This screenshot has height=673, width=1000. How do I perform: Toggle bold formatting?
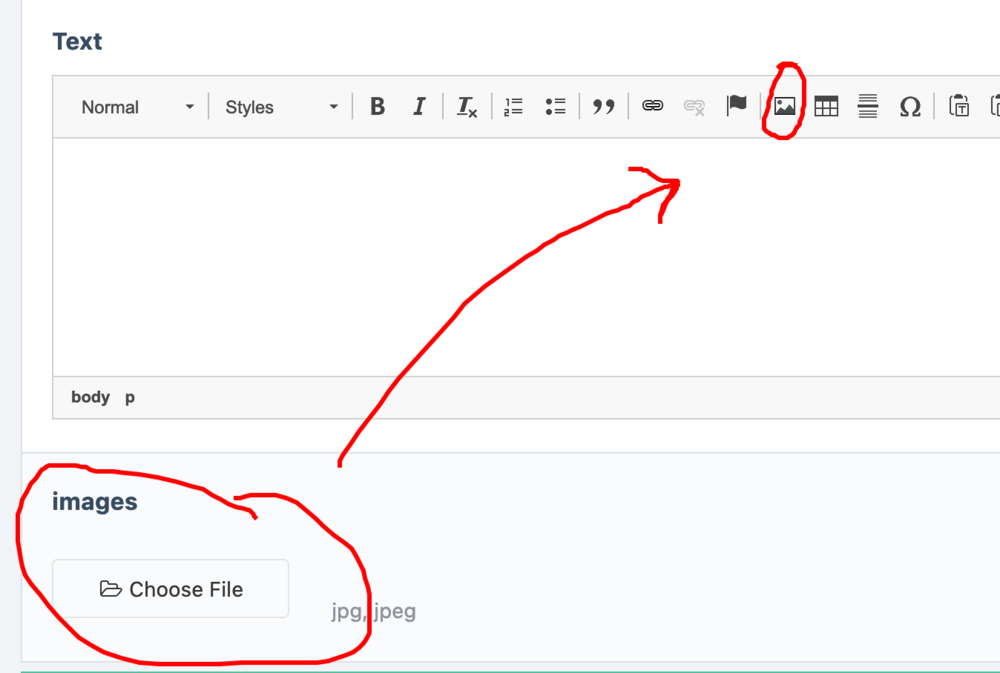[x=377, y=107]
